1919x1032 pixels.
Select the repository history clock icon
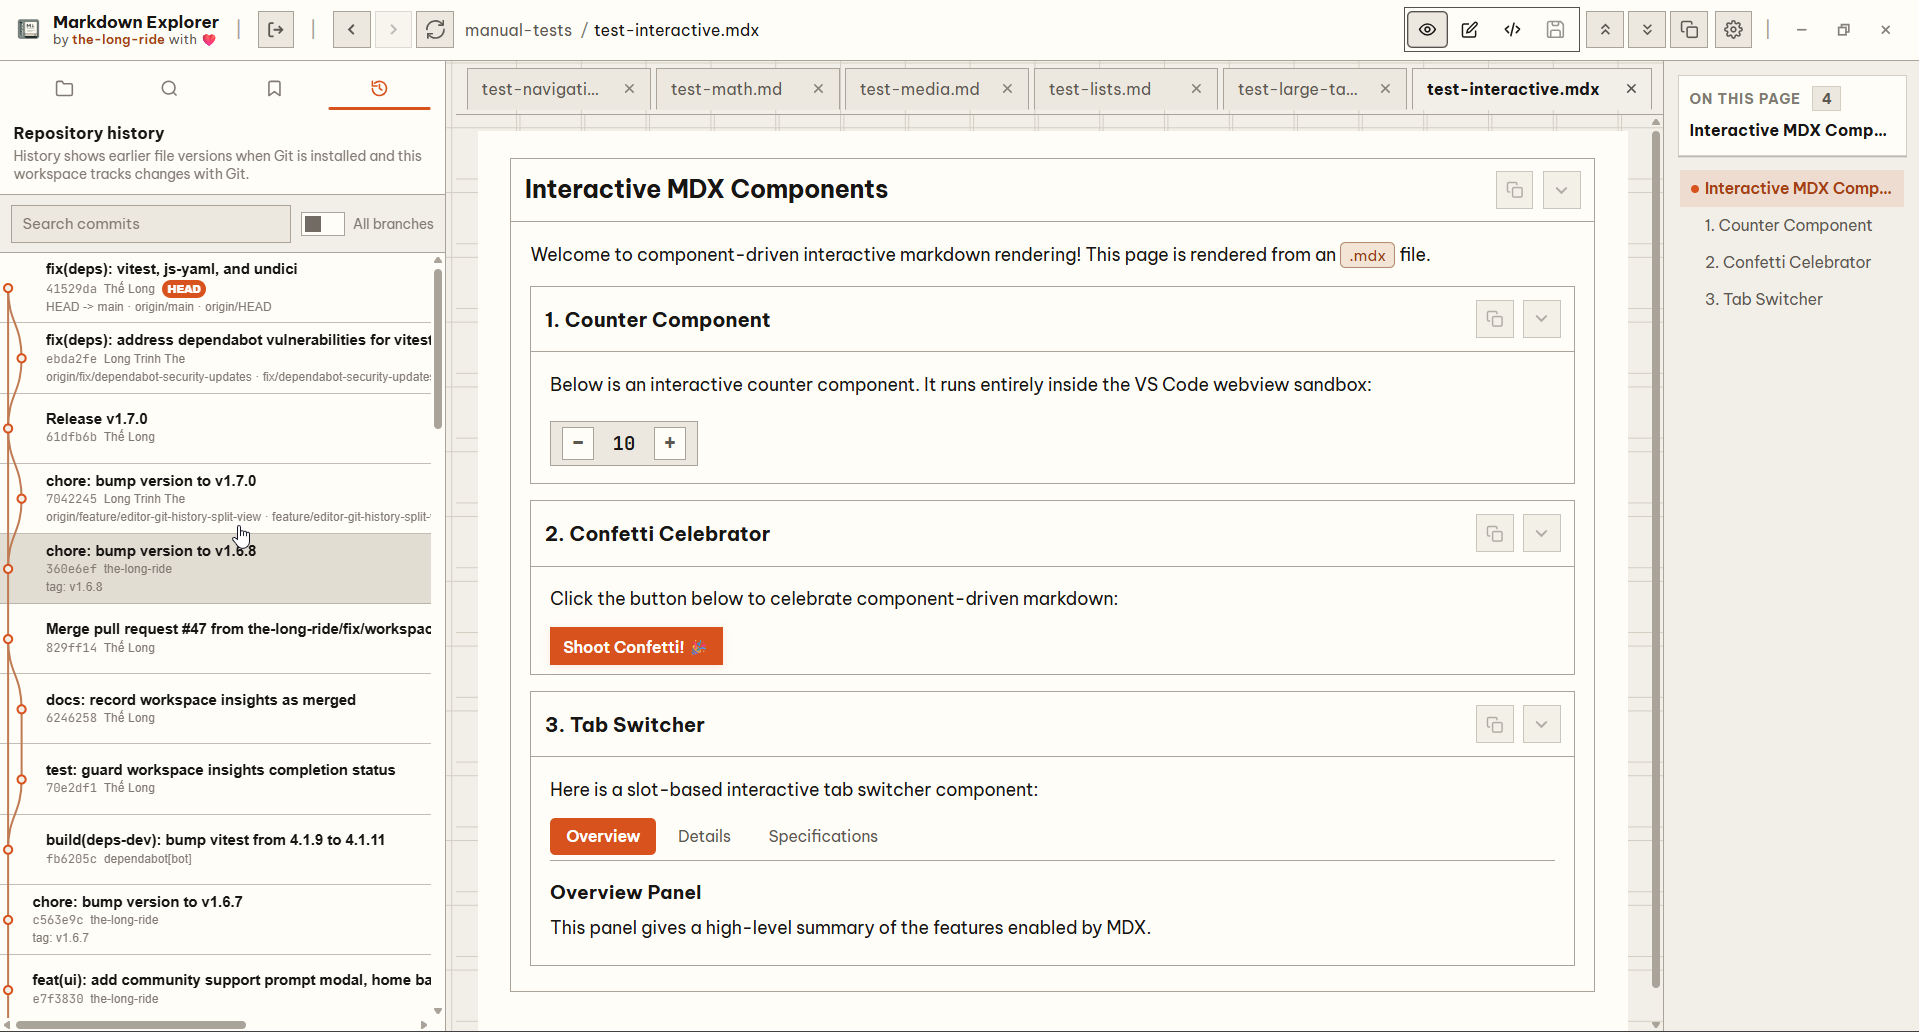coord(379,88)
